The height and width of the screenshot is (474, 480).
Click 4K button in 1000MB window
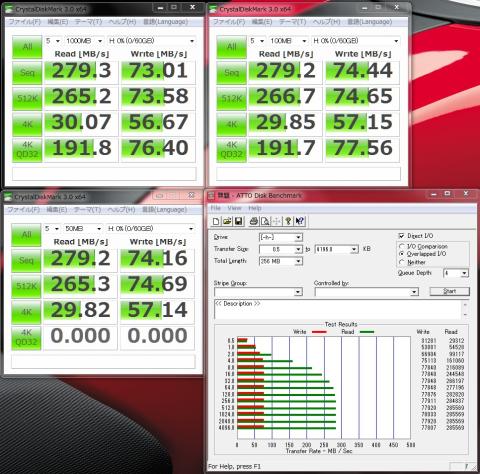(x=27, y=124)
